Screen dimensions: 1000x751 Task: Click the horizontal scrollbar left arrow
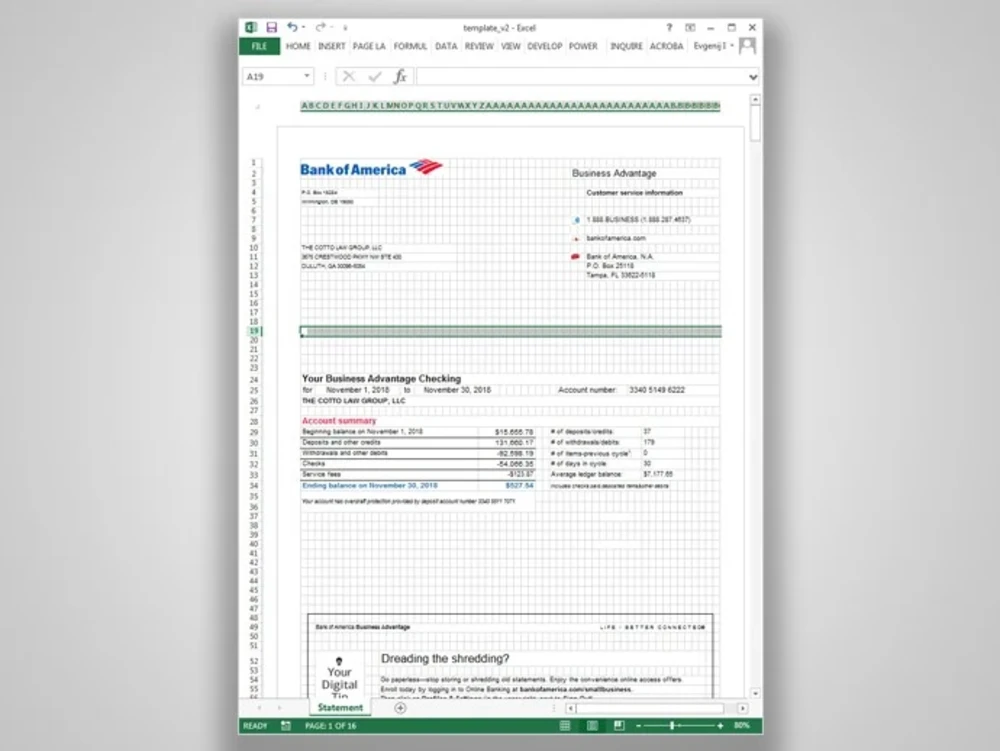coord(571,708)
